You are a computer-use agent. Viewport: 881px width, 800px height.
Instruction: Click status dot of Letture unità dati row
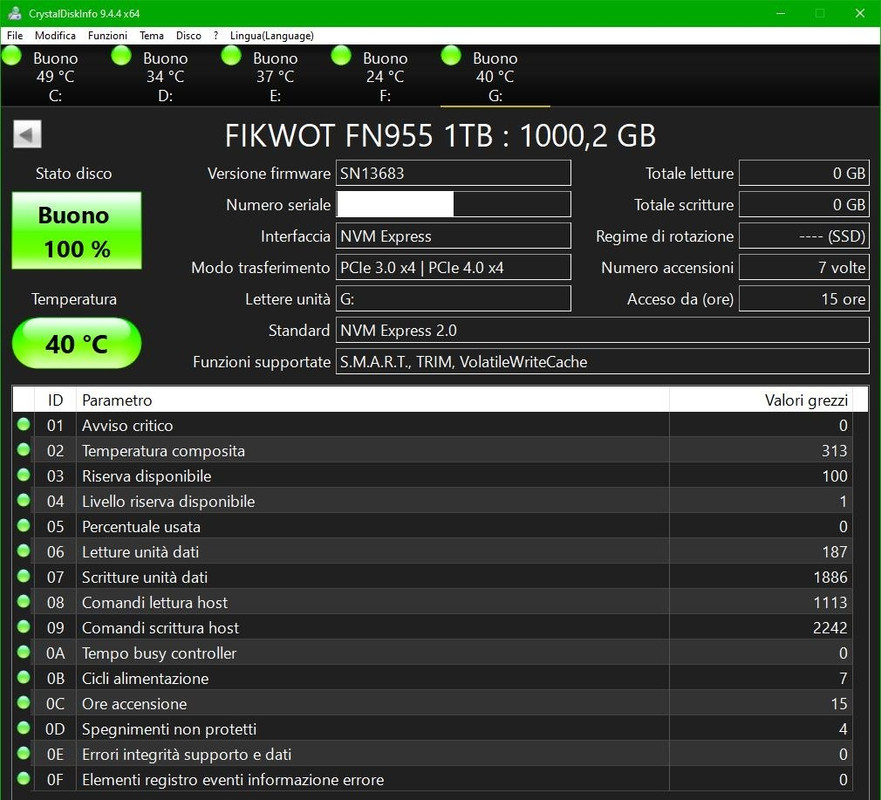pyautogui.click(x=24, y=551)
